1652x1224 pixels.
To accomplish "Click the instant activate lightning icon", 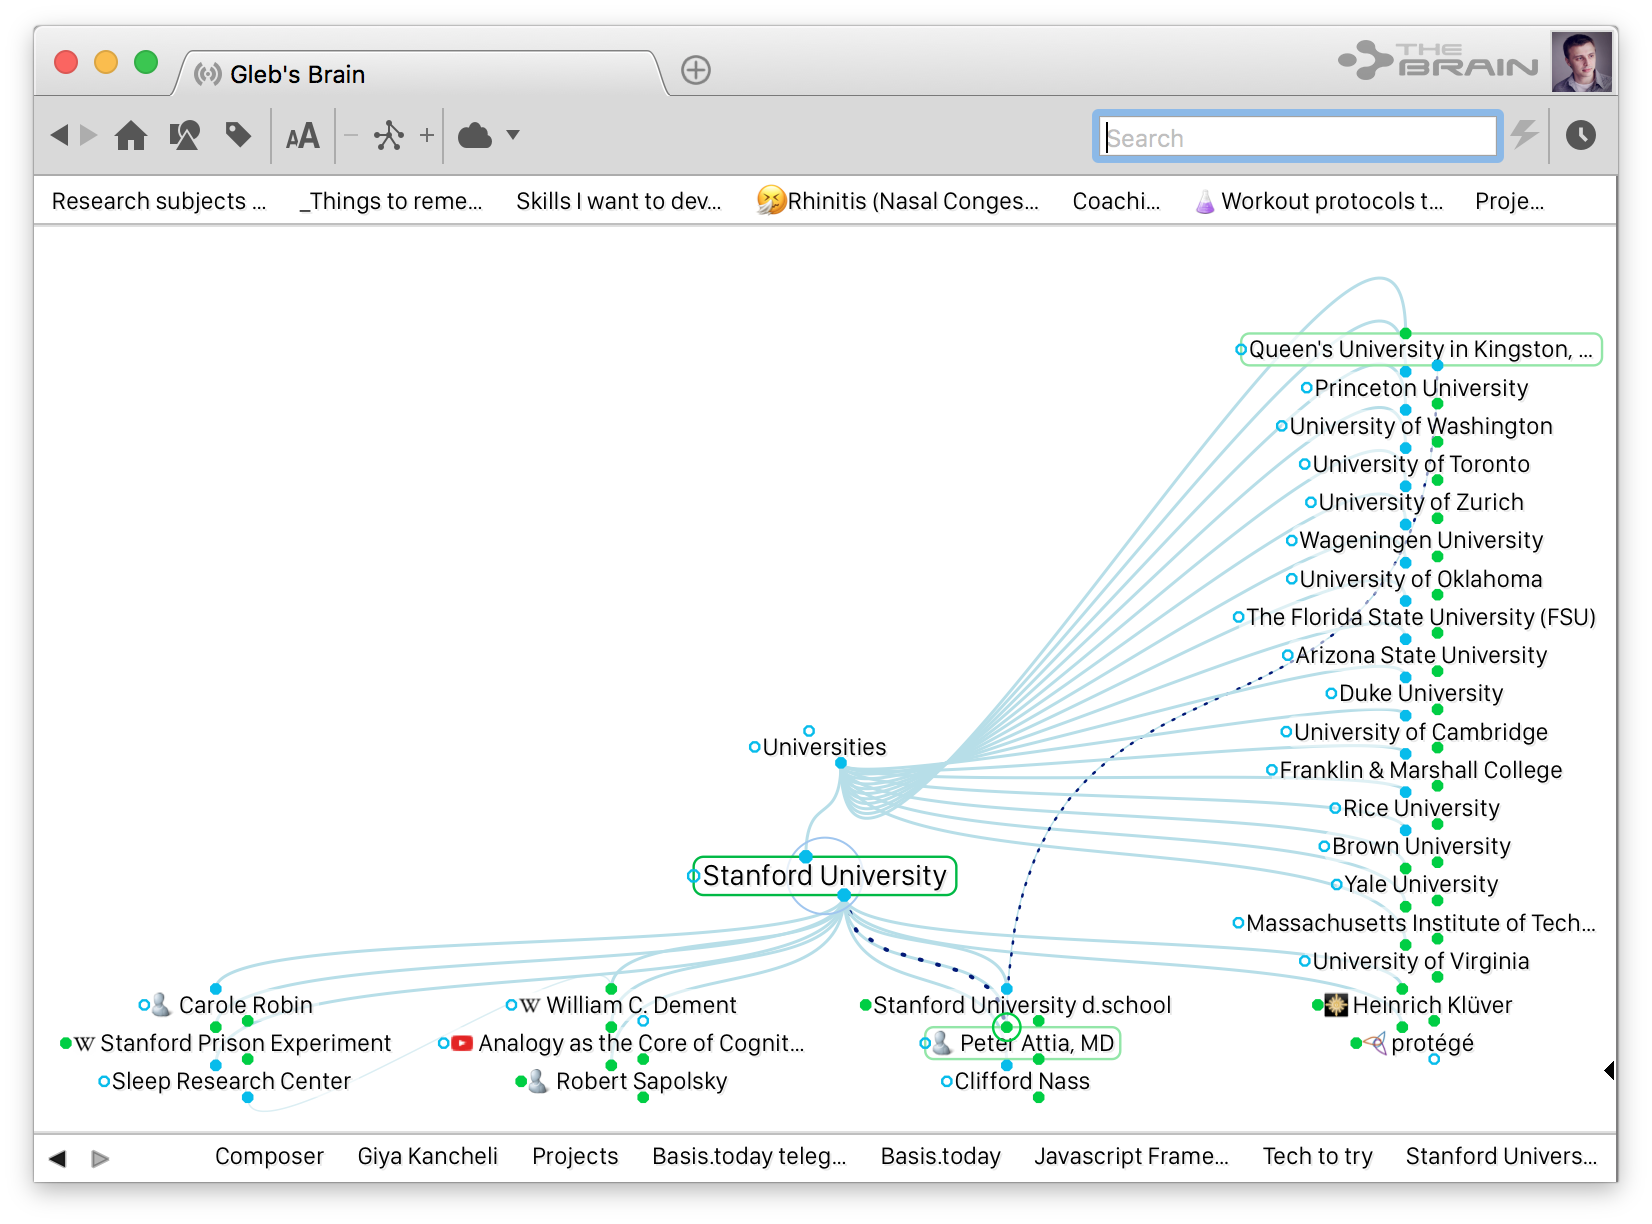I will tap(1524, 135).
